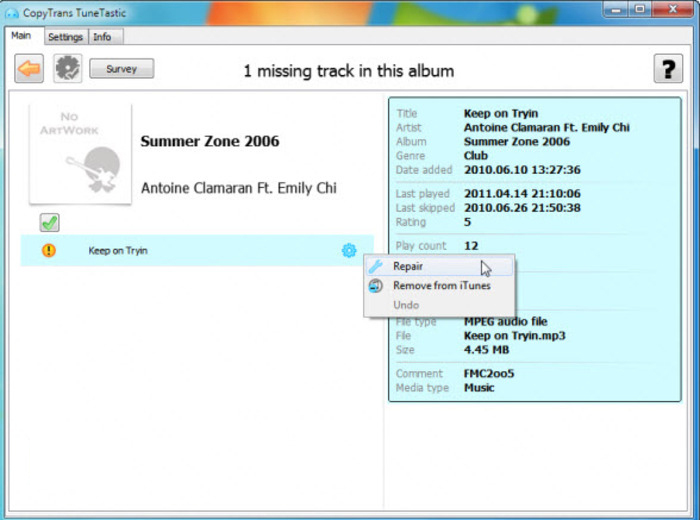Click the Comment value FMC2oo5
Viewport: 700px width, 520px height.
point(489,374)
